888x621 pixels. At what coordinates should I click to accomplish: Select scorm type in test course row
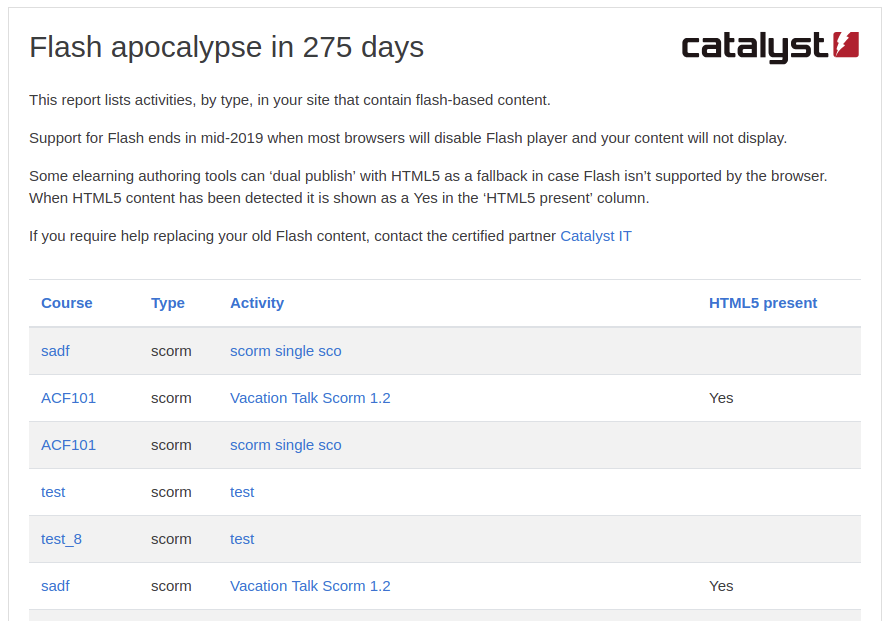[171, 492]
